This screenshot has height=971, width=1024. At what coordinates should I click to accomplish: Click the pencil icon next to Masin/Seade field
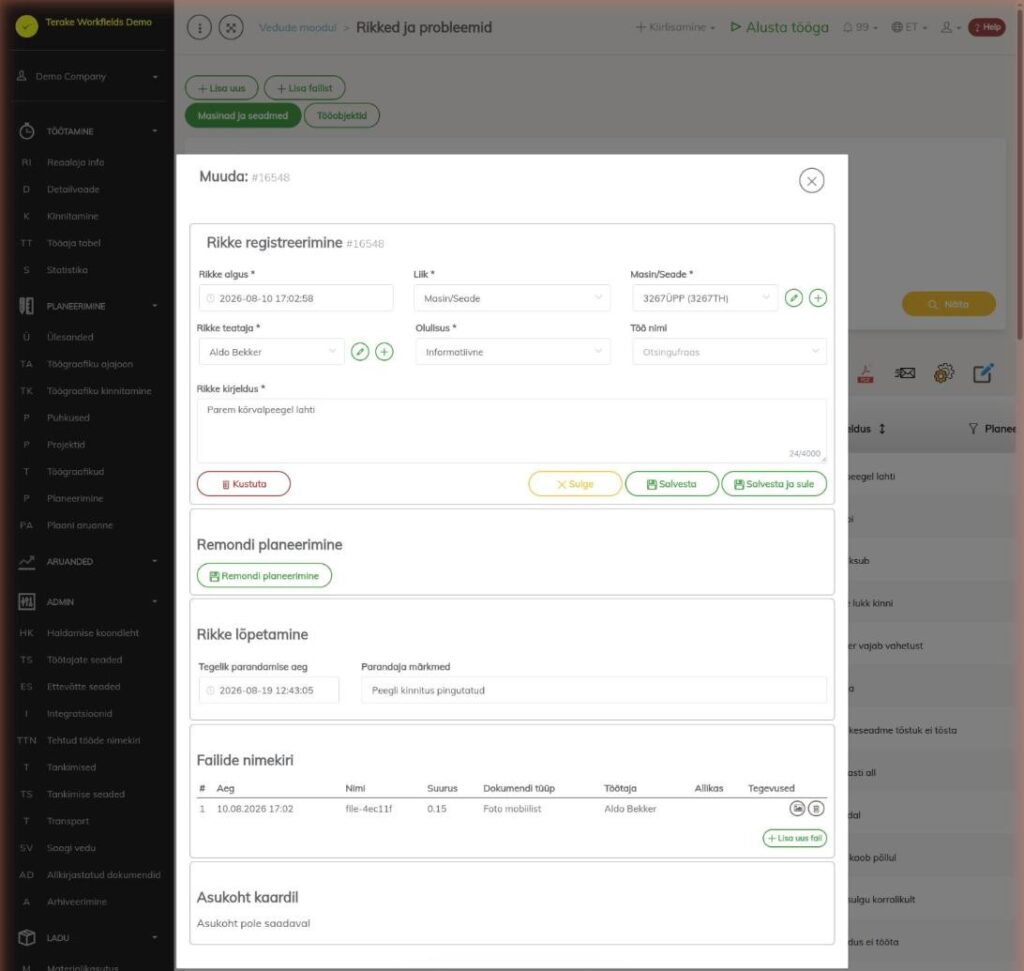[x=793, y=298]
